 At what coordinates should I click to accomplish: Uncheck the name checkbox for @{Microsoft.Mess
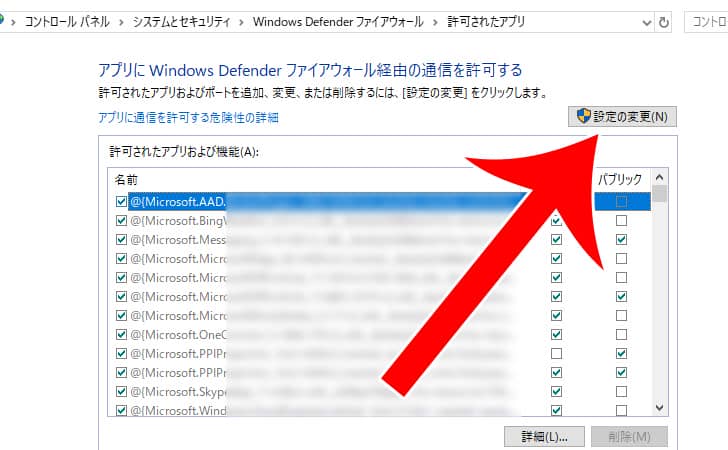coord(121,240)
